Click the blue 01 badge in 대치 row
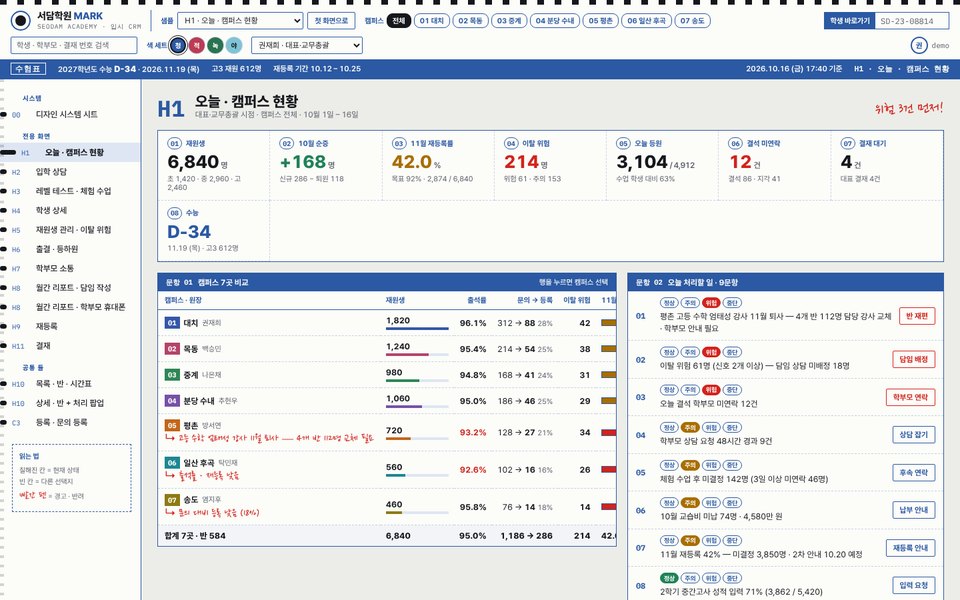This screenshot has height=600, width=960. click(172, 323)
